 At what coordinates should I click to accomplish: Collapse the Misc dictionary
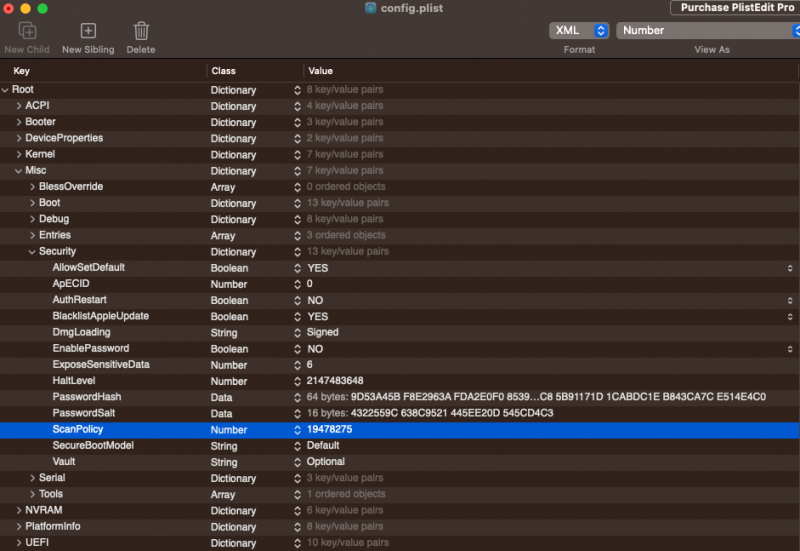pos(19,171)
